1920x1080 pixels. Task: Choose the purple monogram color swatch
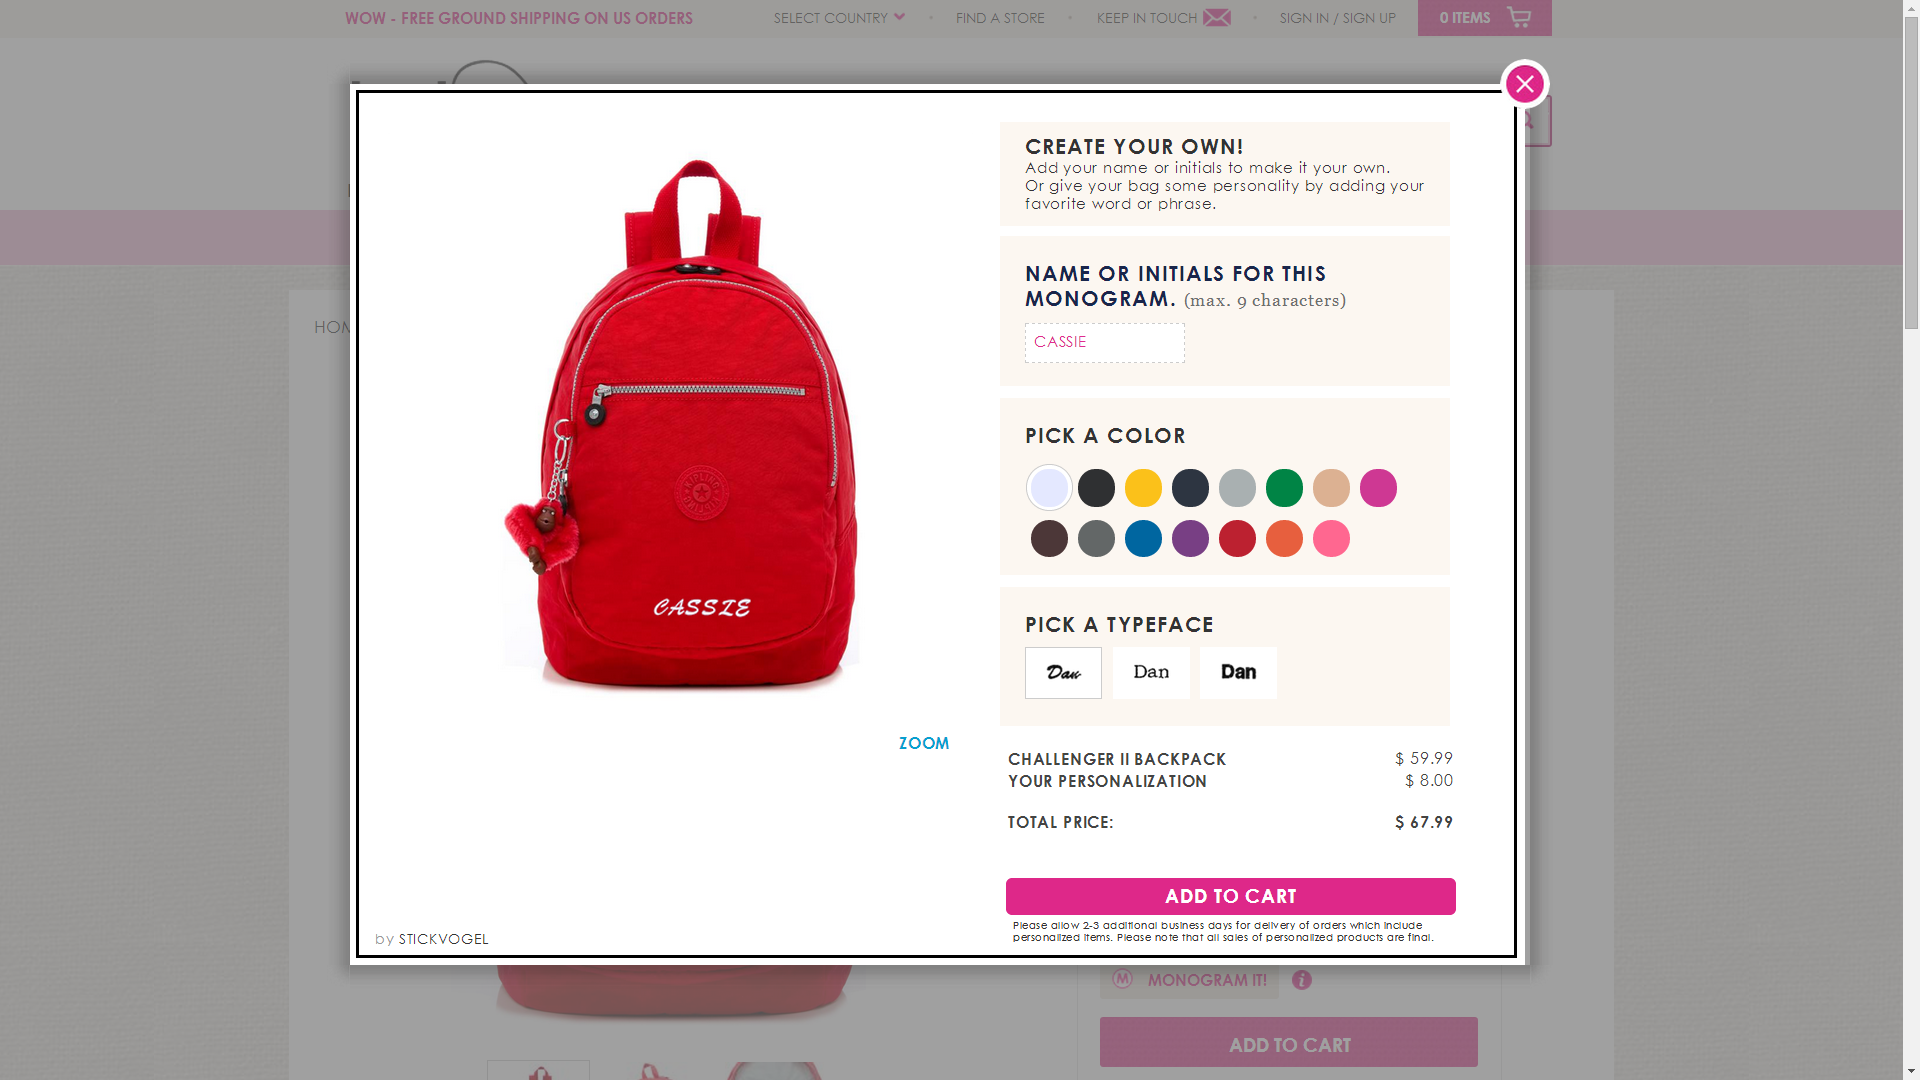click(x=1190, y=538)
